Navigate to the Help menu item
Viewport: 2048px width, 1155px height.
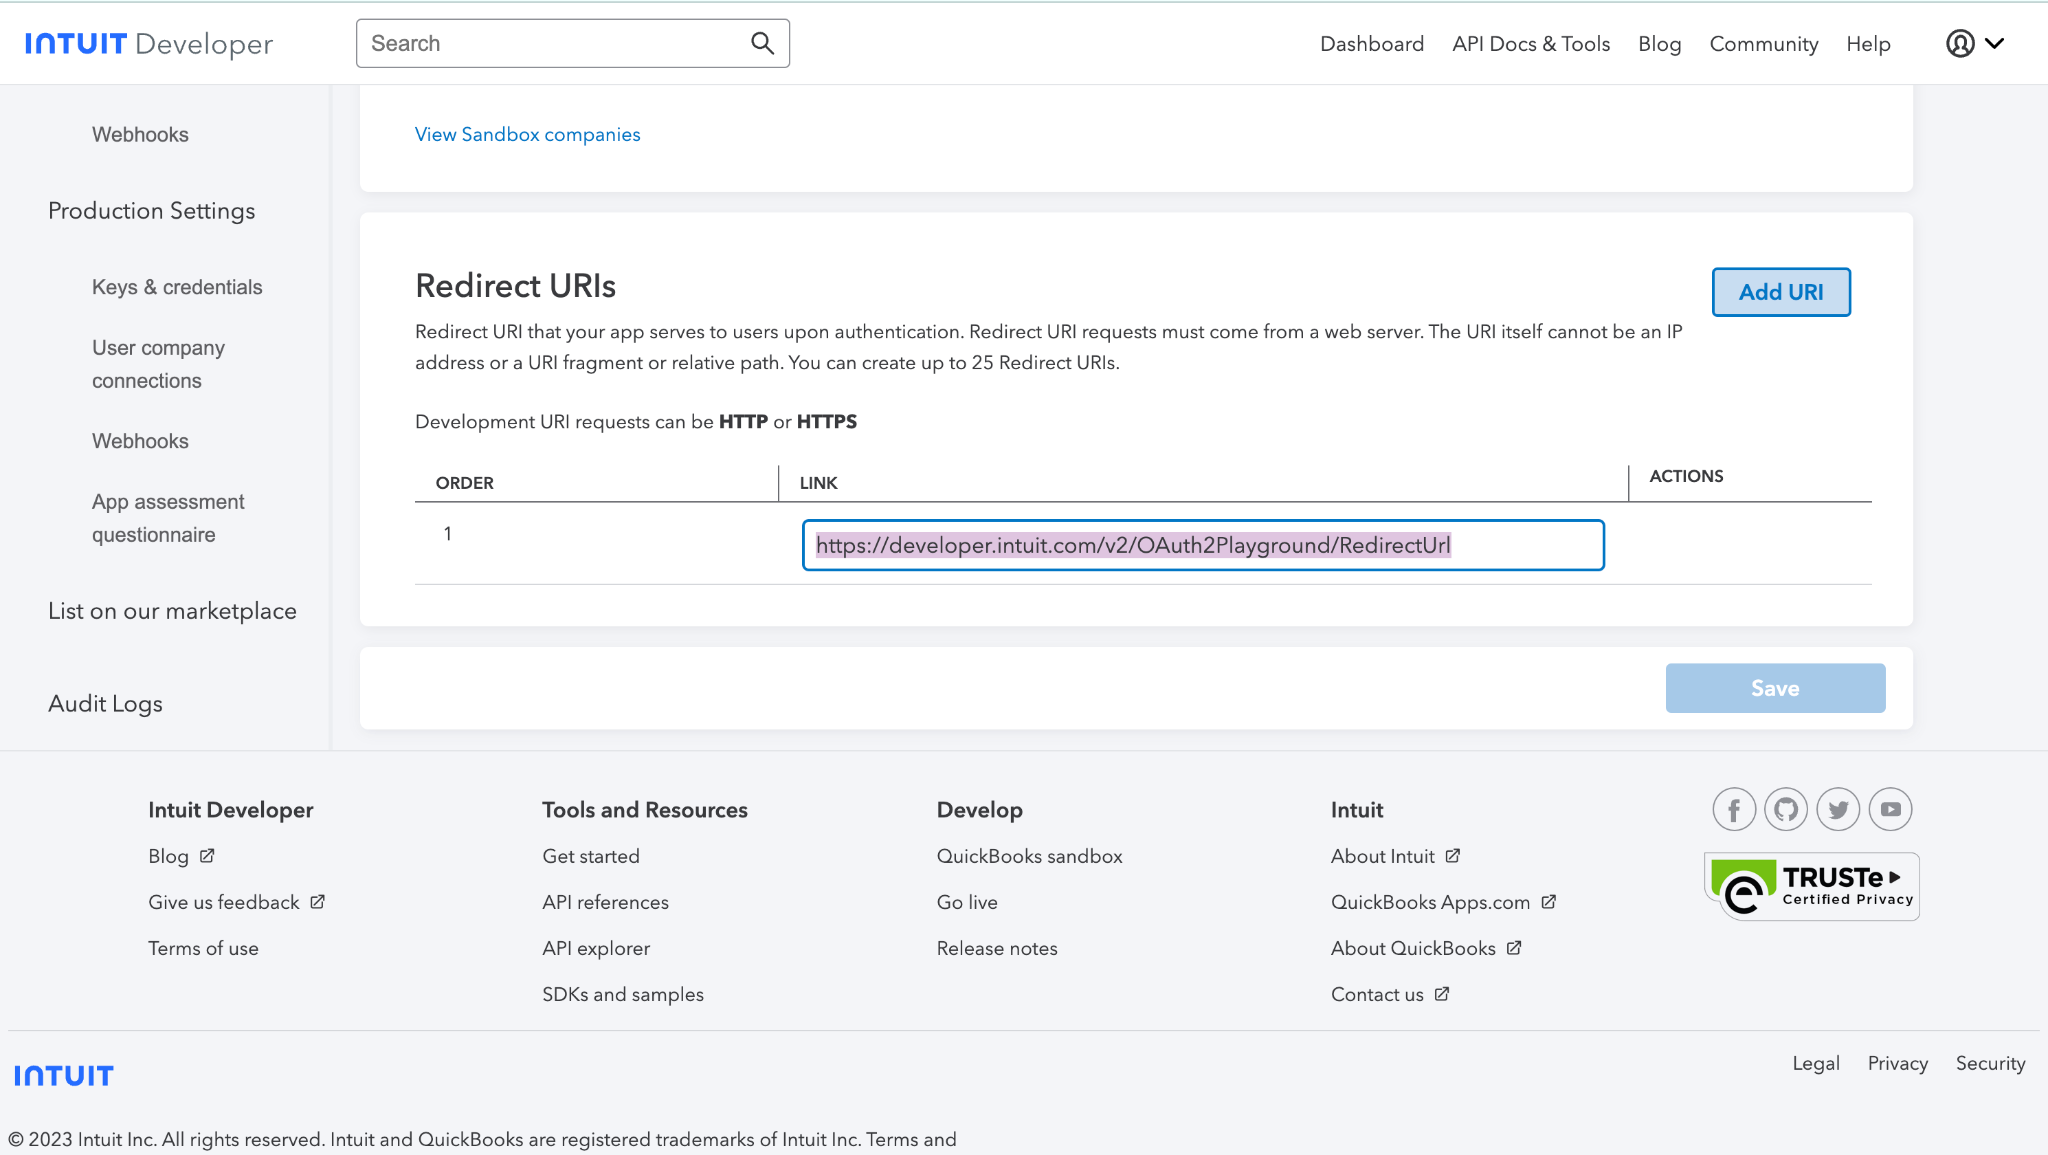[x=1869, y=44]
